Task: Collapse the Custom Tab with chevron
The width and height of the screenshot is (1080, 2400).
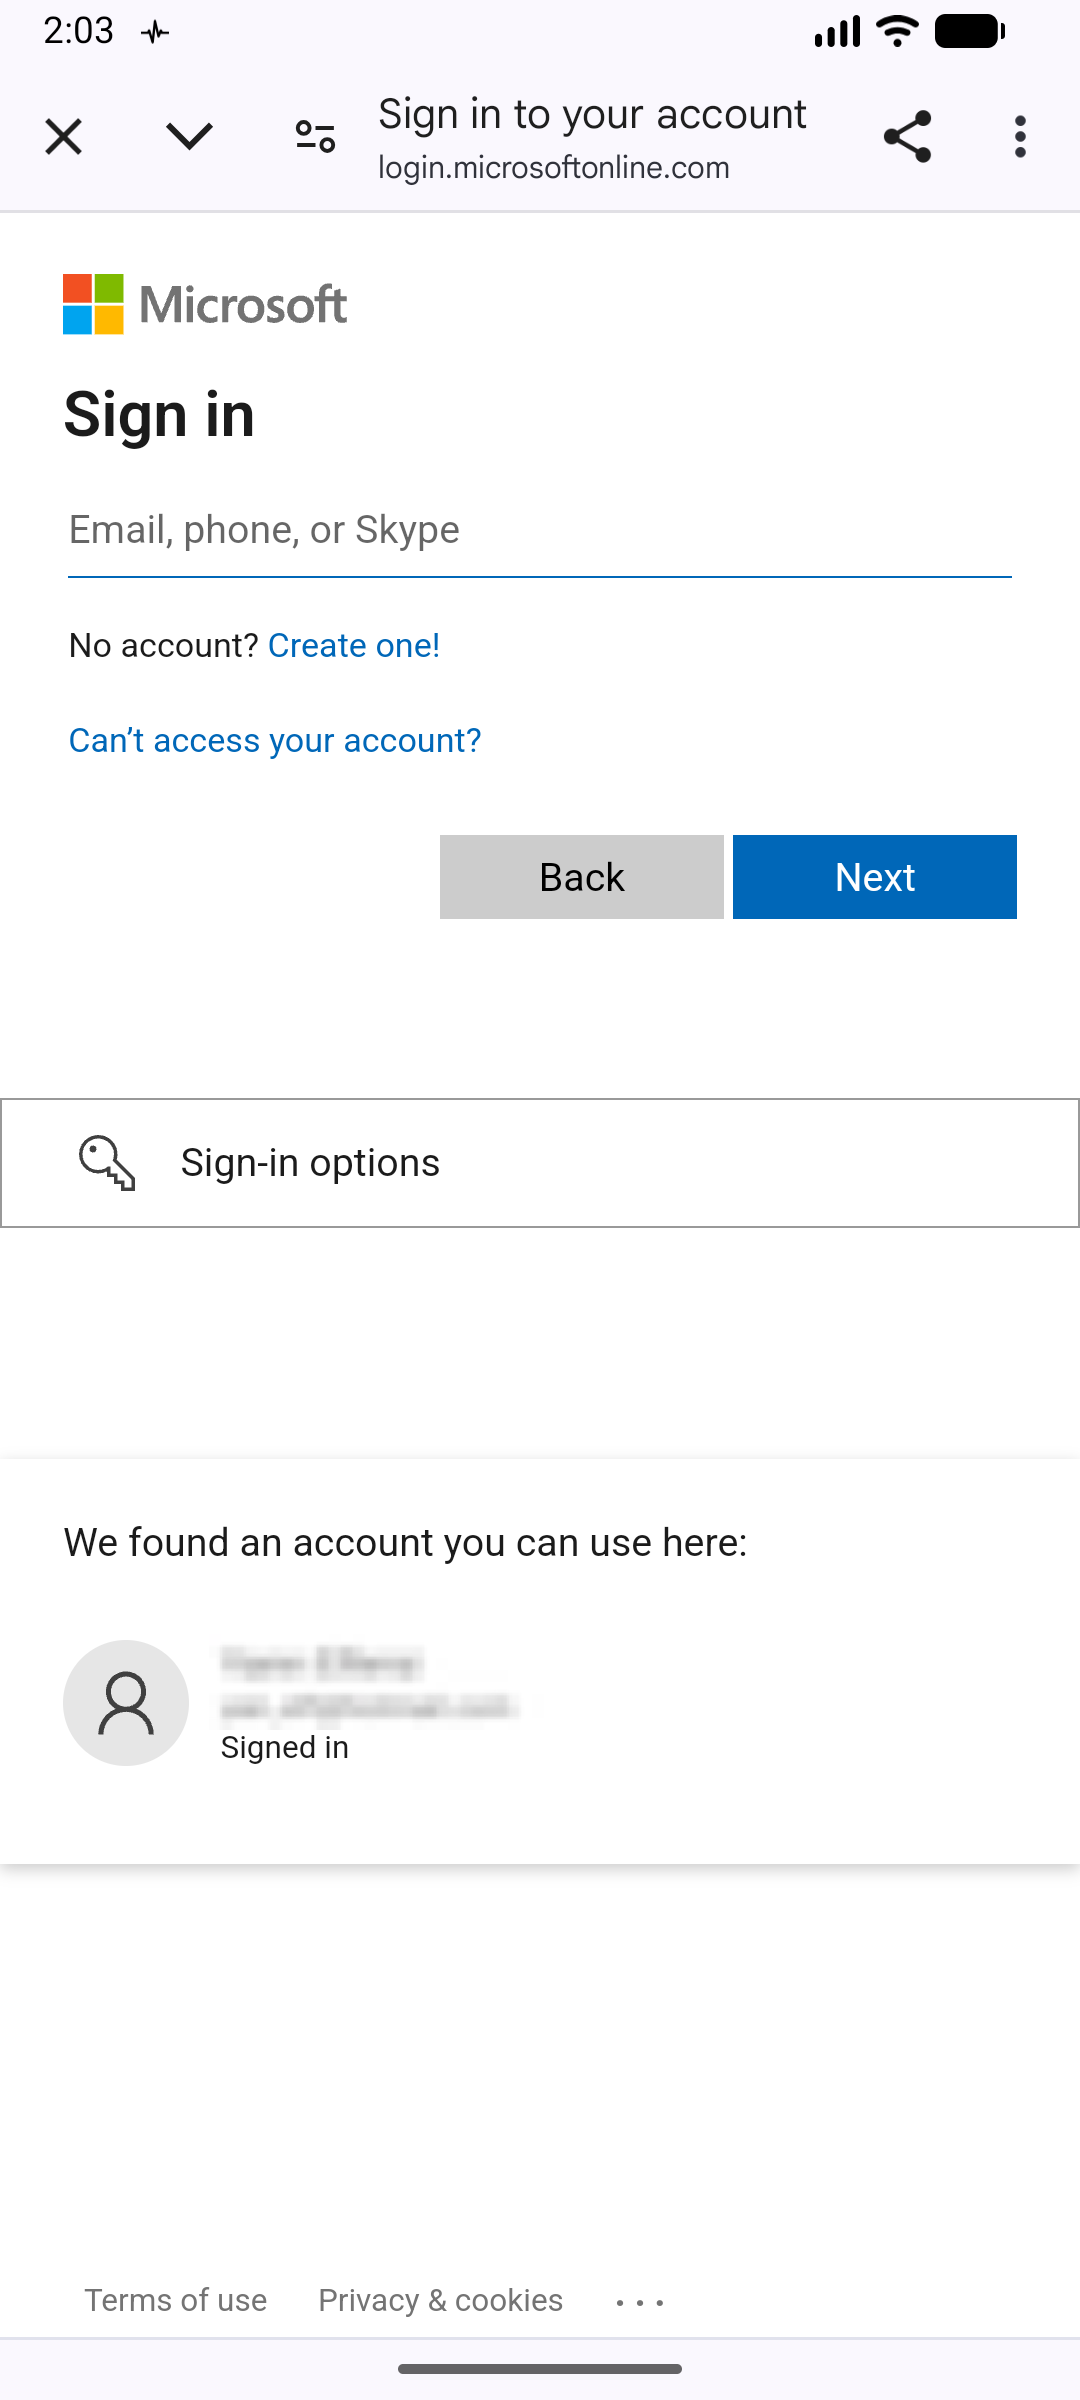Action: 189,136
